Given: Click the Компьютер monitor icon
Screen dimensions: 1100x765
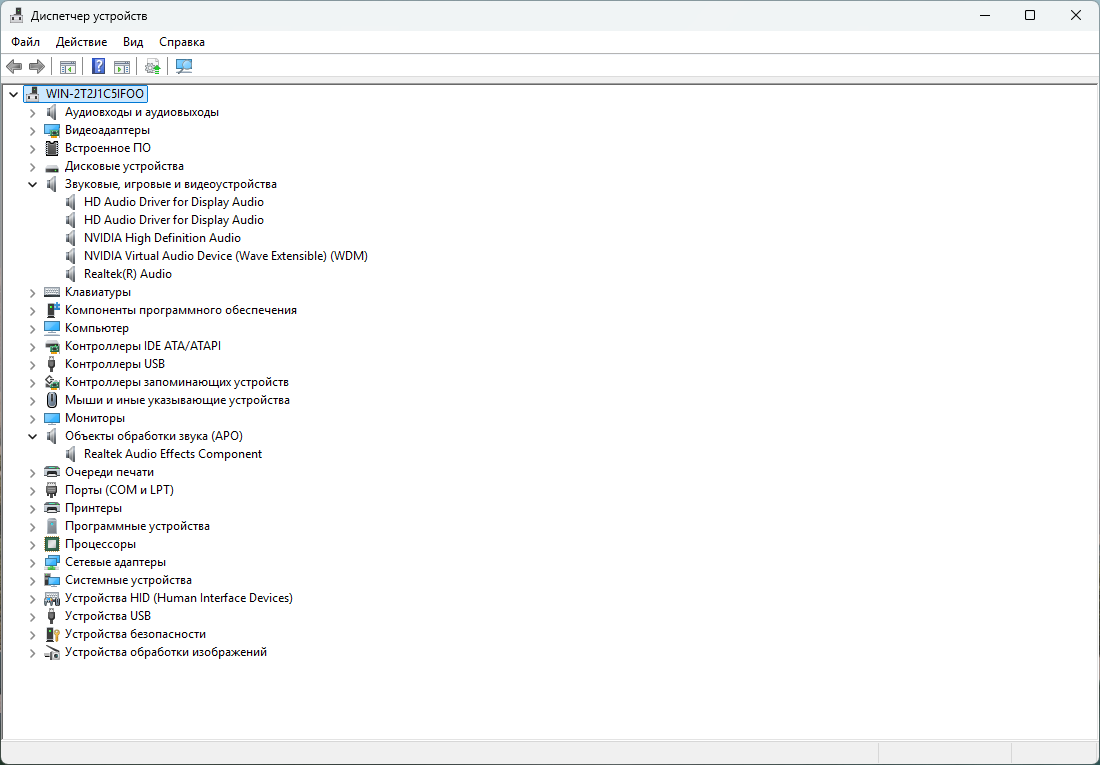Looking at the screenshot, I should click(x=52, y=328).
